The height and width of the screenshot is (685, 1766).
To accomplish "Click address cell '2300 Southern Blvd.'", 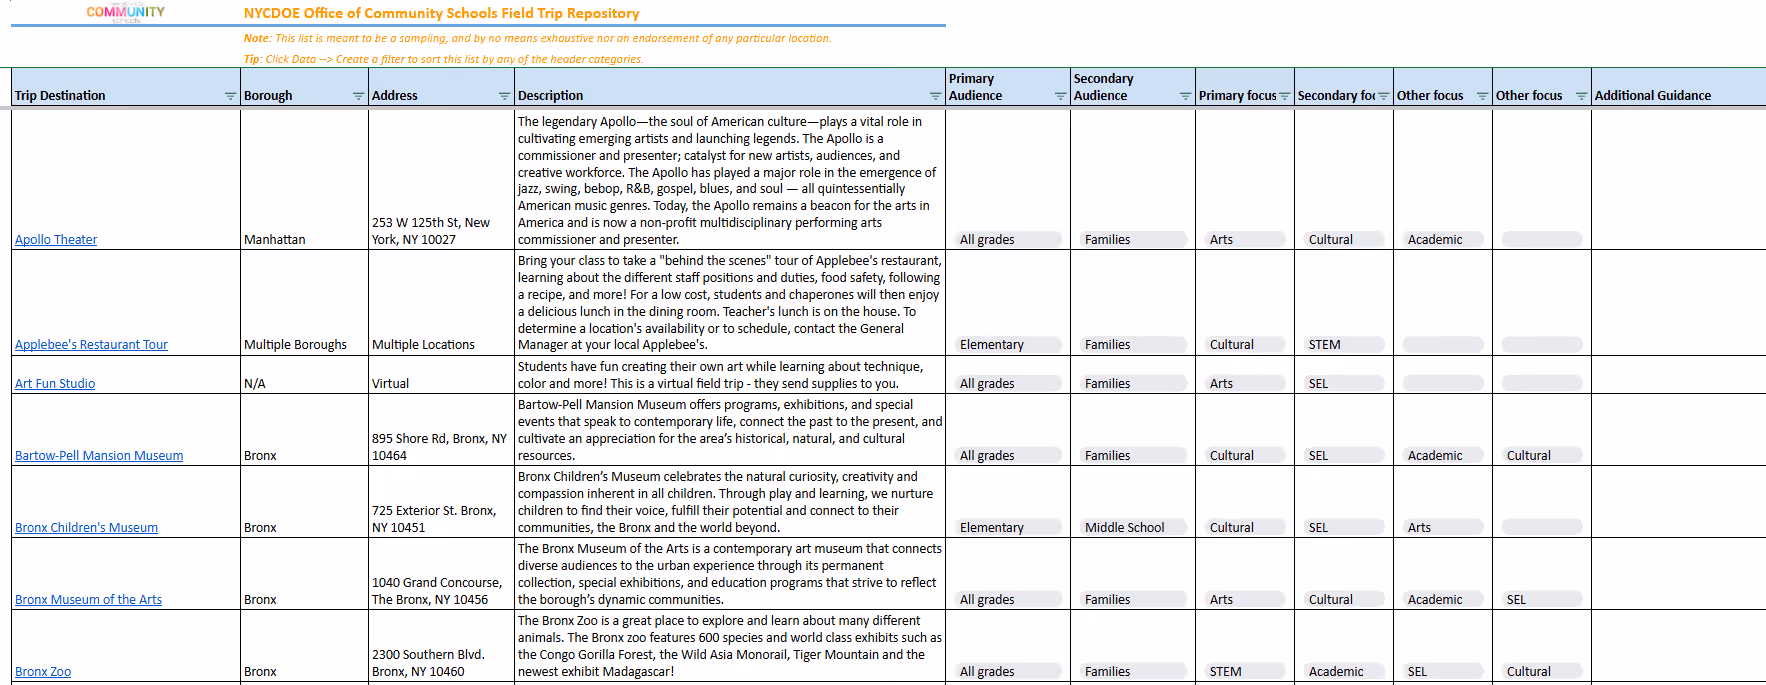I will pyautogui.click(x=441, y=646).
